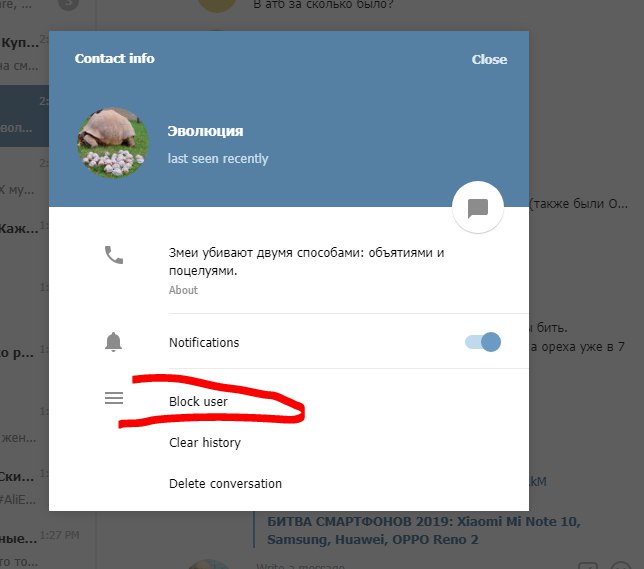
Task: Click the three-line menu icon beside Block user
Action: pos(114,398)
